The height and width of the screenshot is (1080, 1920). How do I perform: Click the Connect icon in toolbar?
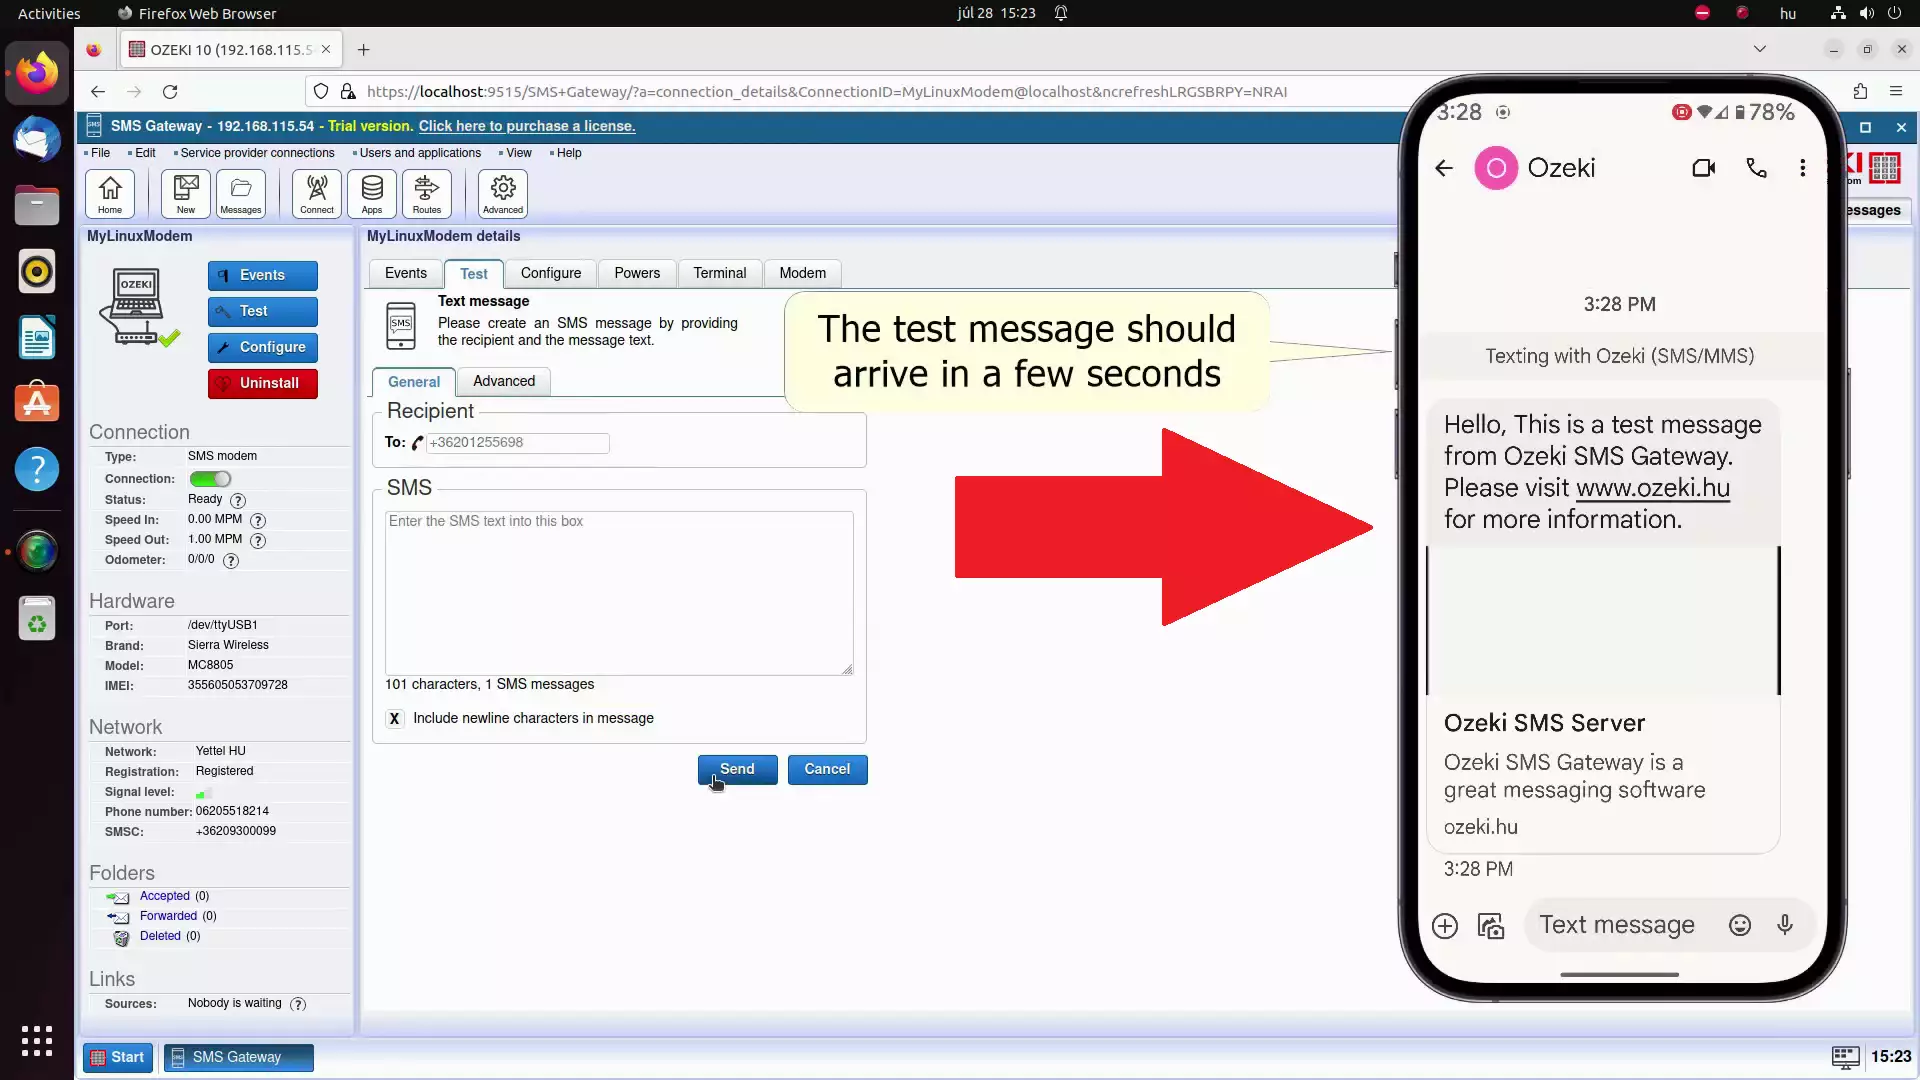[x=316, y=194]
